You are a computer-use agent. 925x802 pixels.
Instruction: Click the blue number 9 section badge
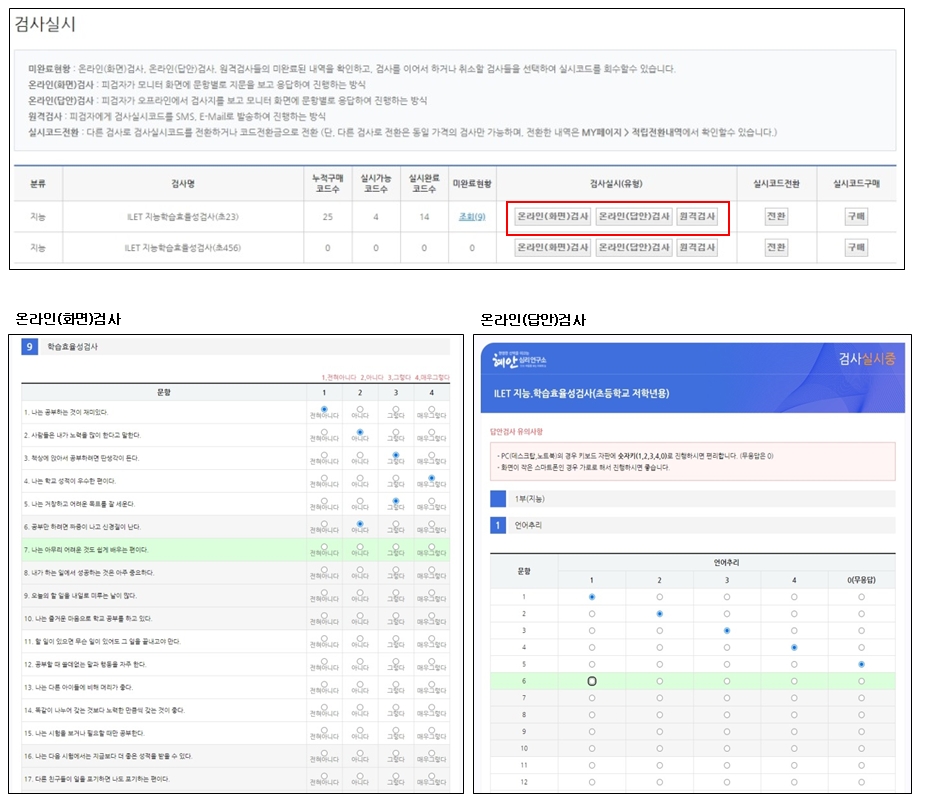tap(30, 347)
